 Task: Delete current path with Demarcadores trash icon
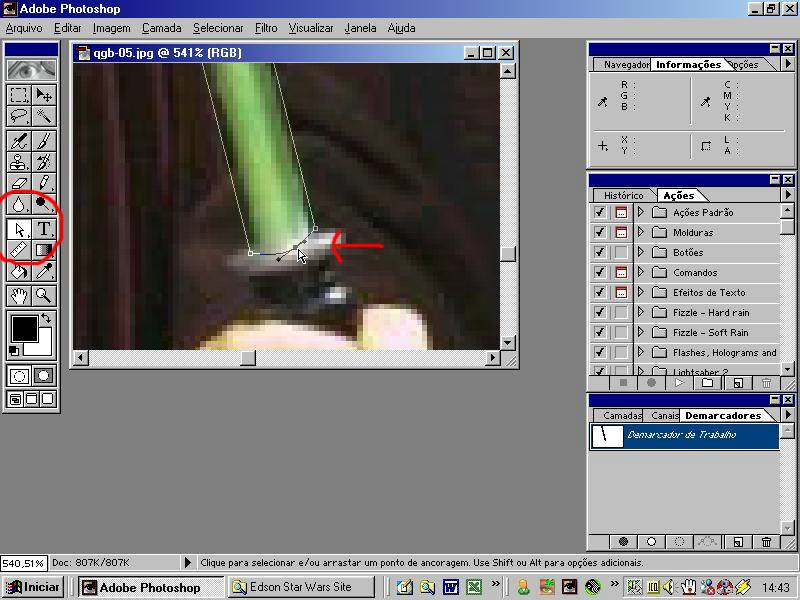coord(766,542)
